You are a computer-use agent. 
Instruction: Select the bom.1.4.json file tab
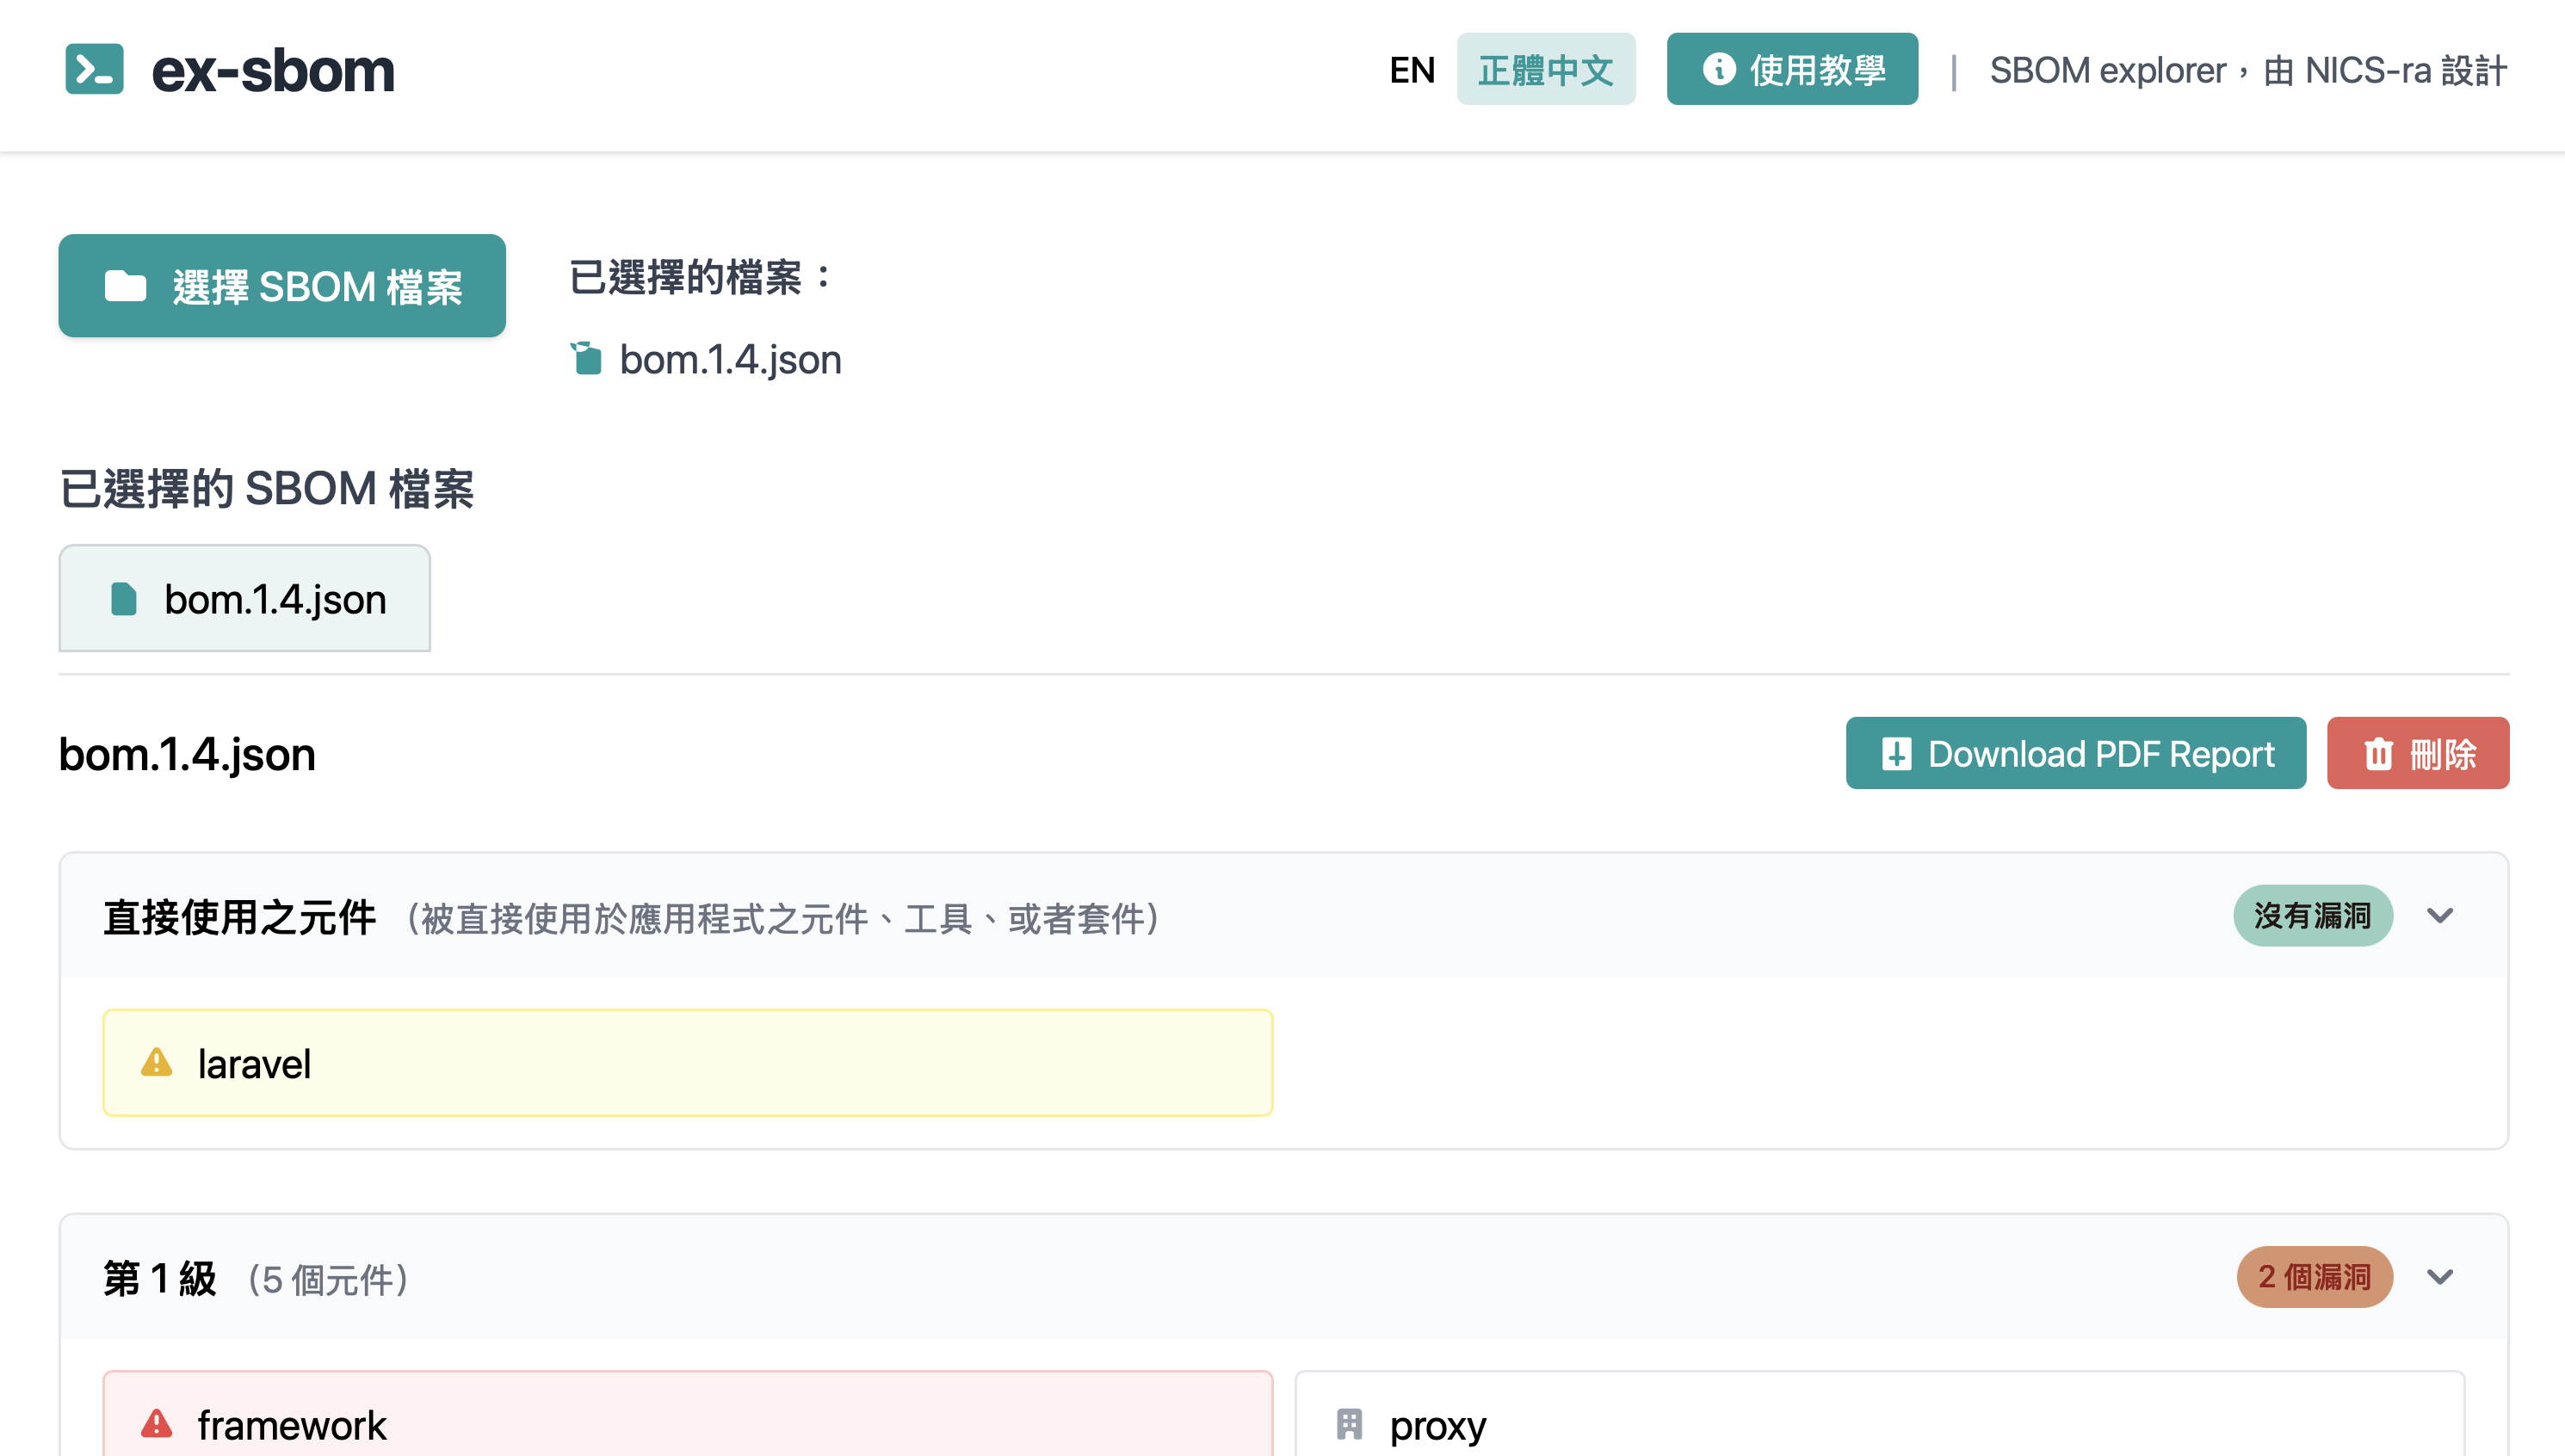coord(245,599)
